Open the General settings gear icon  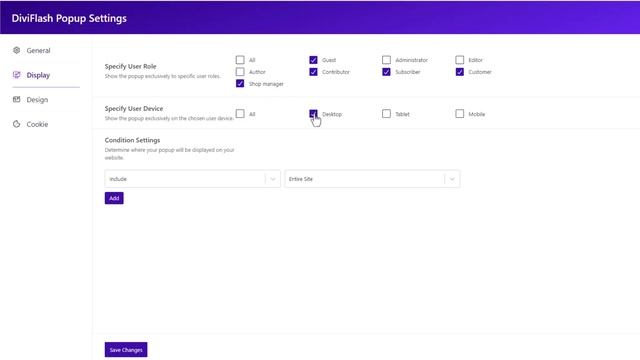pos(16,50)
